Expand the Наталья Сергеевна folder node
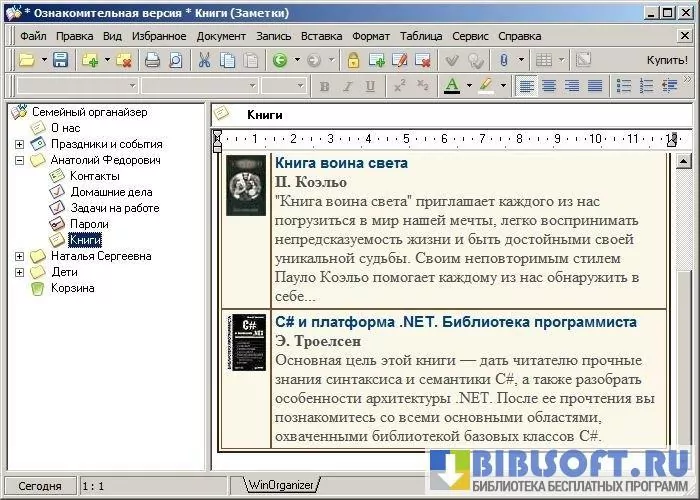Screen dimensions: 700x500 coord(19,256)
